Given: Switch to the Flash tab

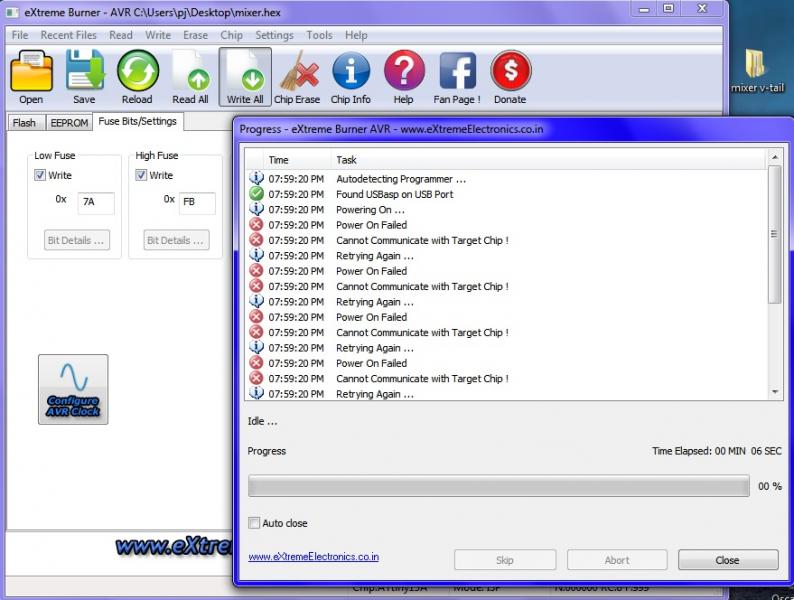Looking at the screenshot, I should coord(24,123).
